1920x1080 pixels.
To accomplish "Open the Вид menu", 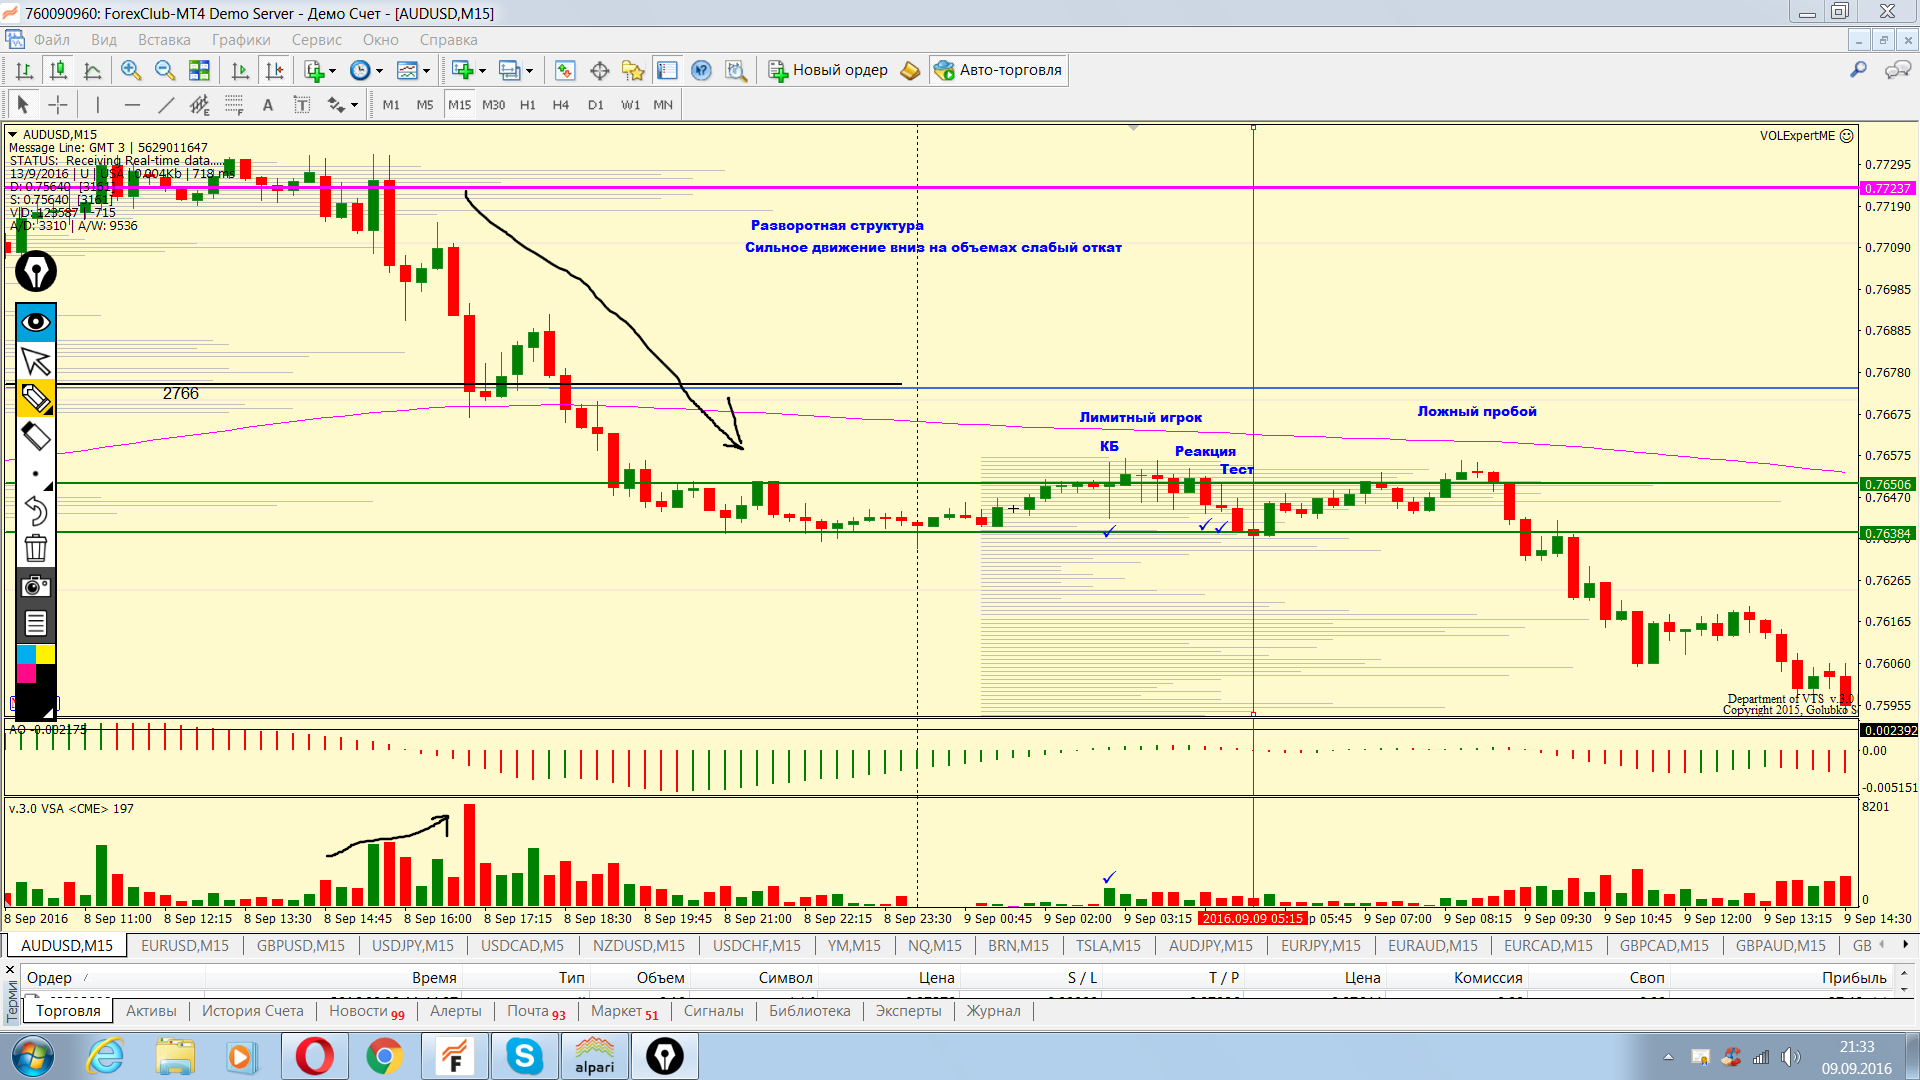I will click(104, 40).
